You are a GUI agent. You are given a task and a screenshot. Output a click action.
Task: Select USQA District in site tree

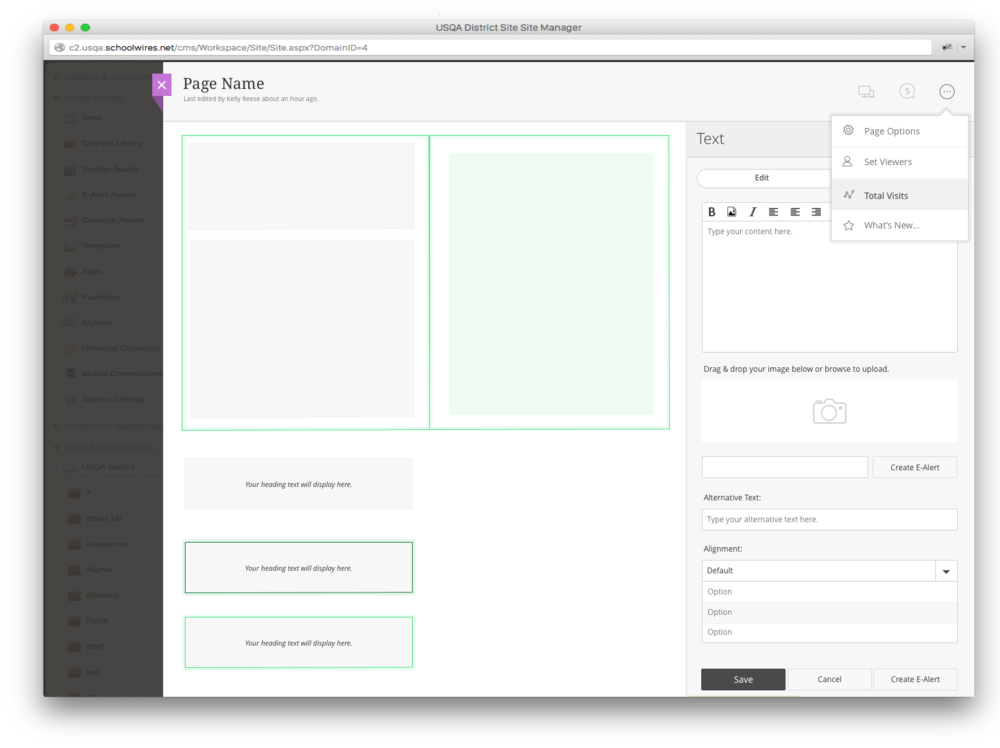pyautogui.click(x=108, y=467)
